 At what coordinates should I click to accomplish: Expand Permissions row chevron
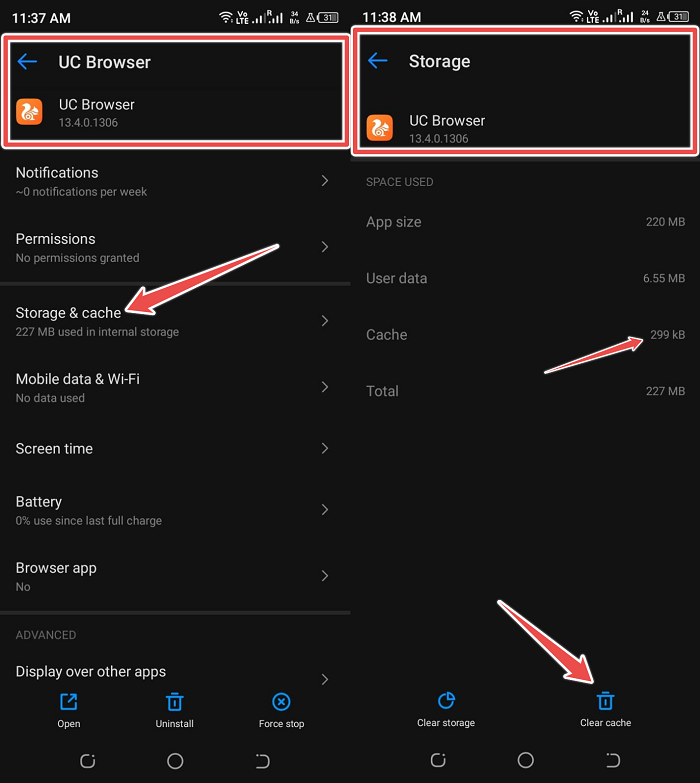(x=325, y=247)
